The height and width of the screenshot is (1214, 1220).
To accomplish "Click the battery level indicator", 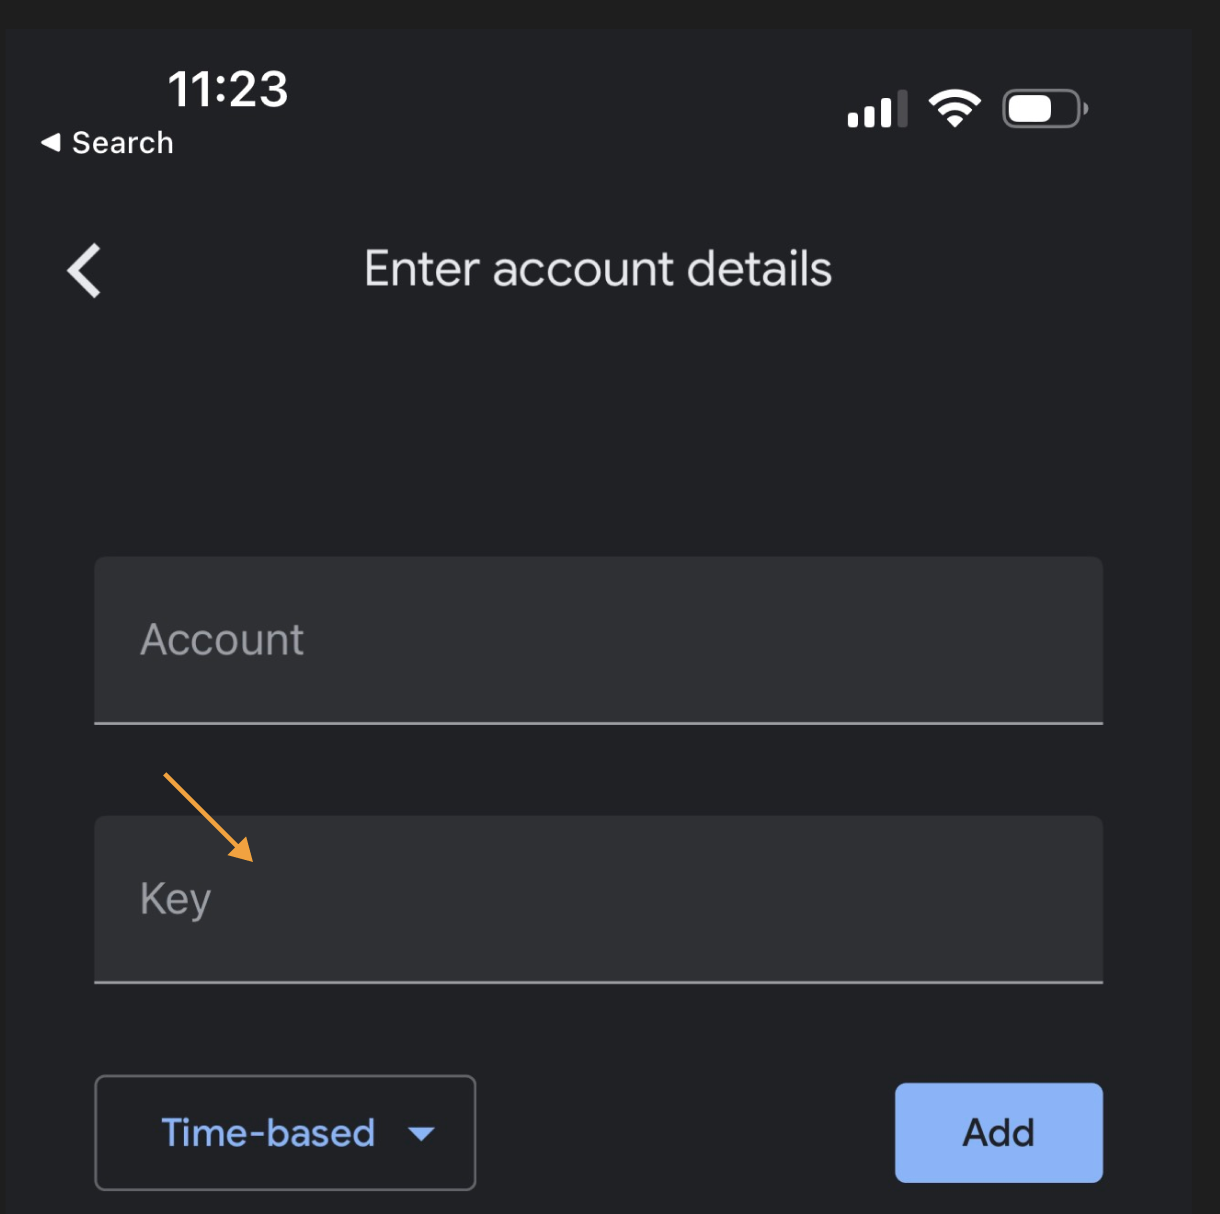I will pos(1044,108).
